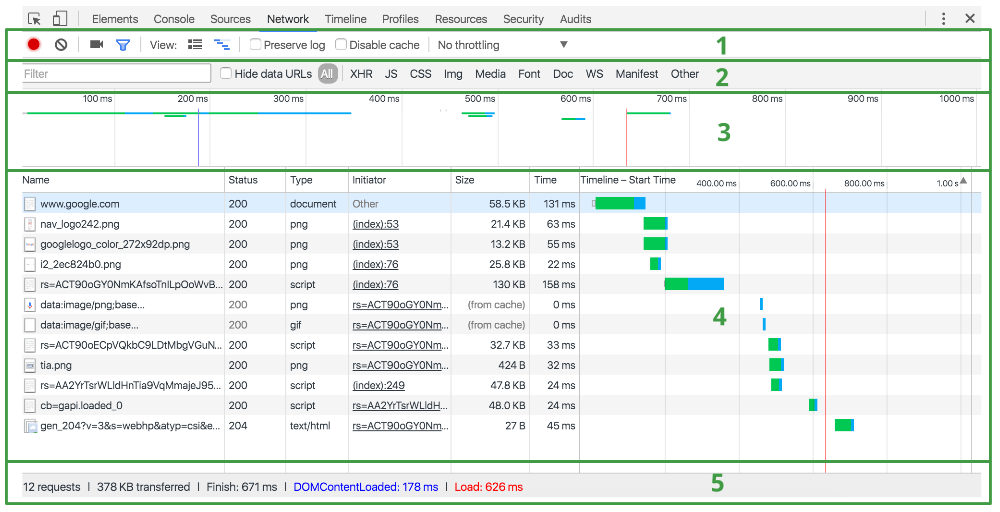Open the DevTools three-dot menu
The height and width of the screenshot is (512, 1000).
pyautogui.click(x=943, y=18)
